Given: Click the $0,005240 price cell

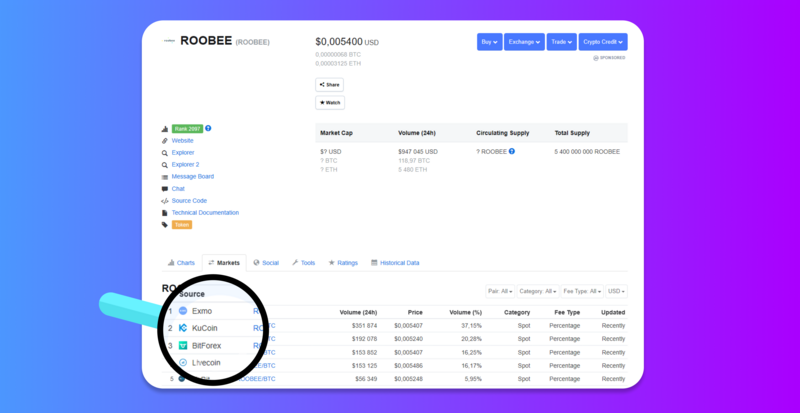Looking at the screenshot, I should coord(408,339).
